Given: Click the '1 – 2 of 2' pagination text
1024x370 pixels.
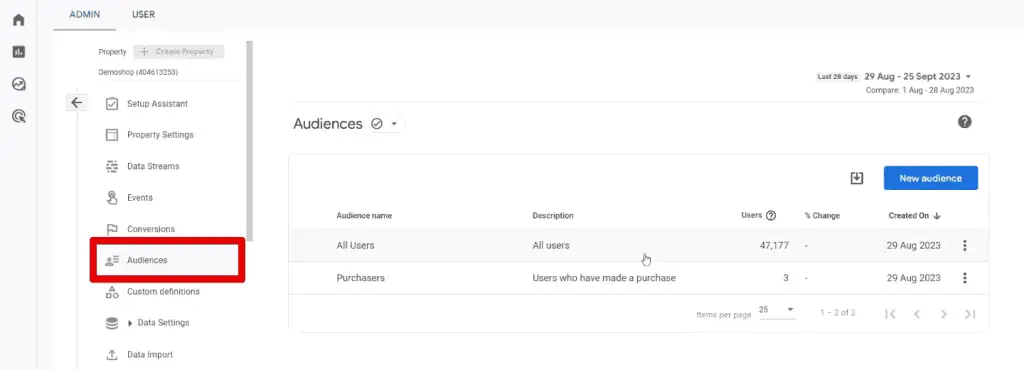Looking at the screenshot, I should coord(838,313).
